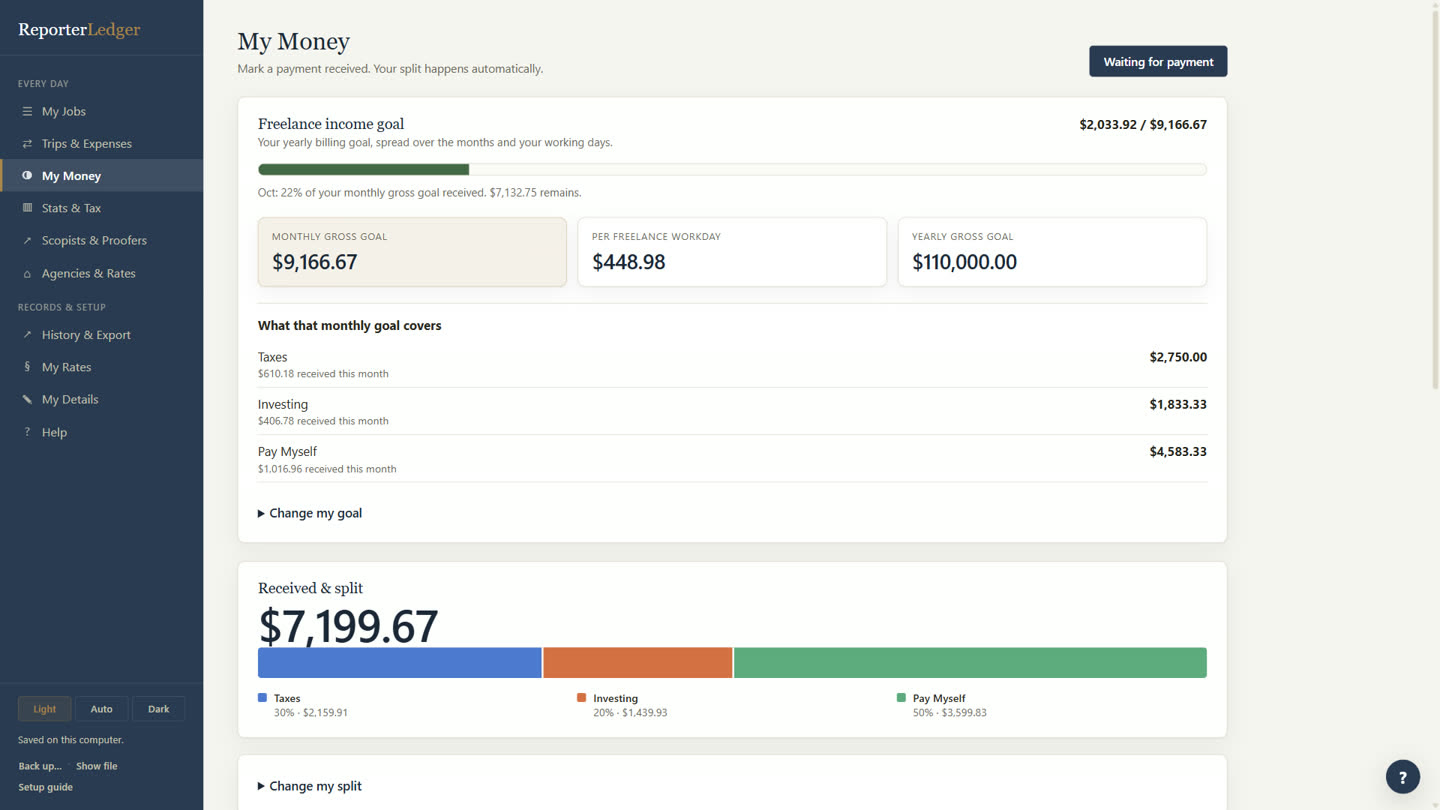Viewport: 1440px width, 810px height.
Task: Expand the Change my split section
Action: (310, 786)
